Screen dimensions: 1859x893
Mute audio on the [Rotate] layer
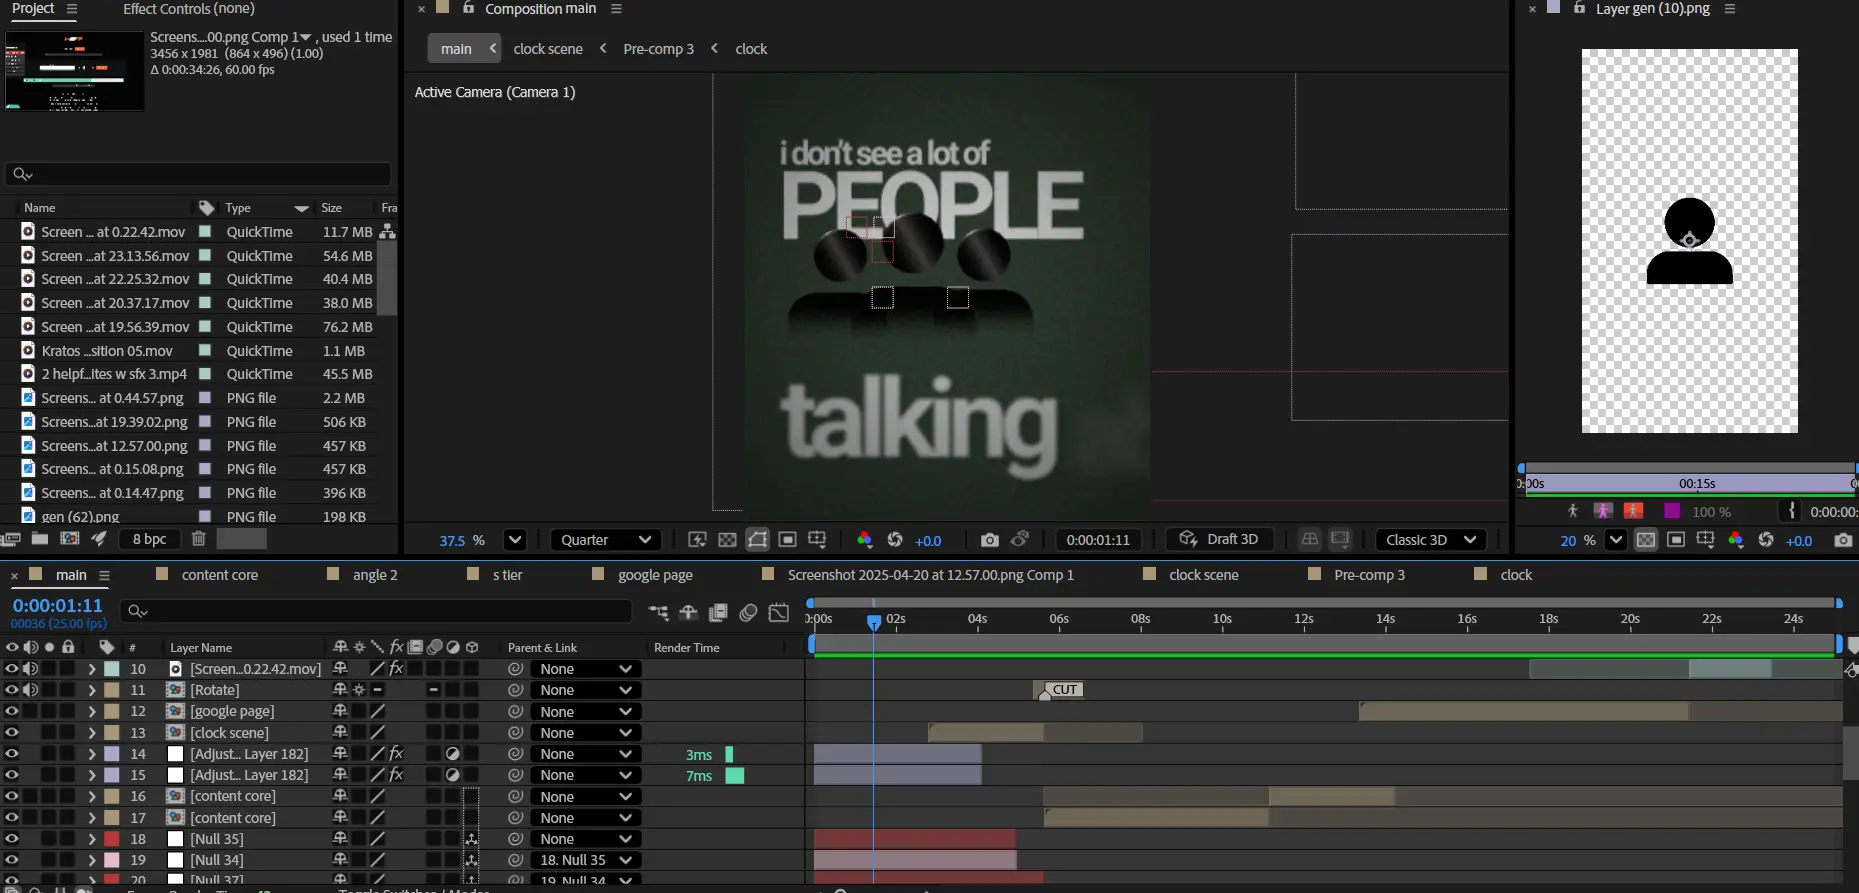pos(31,690)
